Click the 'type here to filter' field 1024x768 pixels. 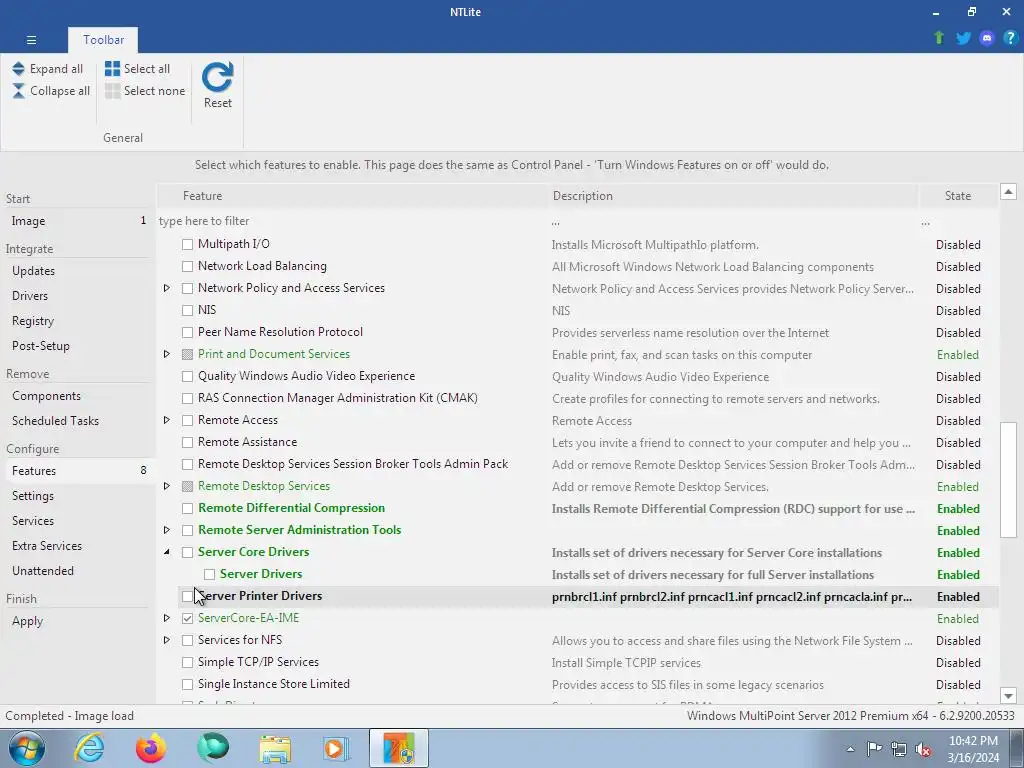353,221
